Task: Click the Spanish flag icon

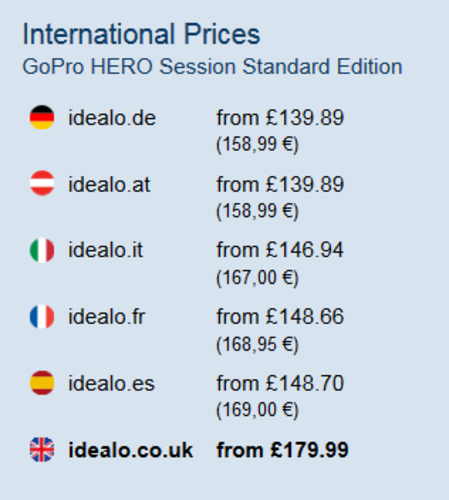Action: pyautogui.click(x=42, y=383)
